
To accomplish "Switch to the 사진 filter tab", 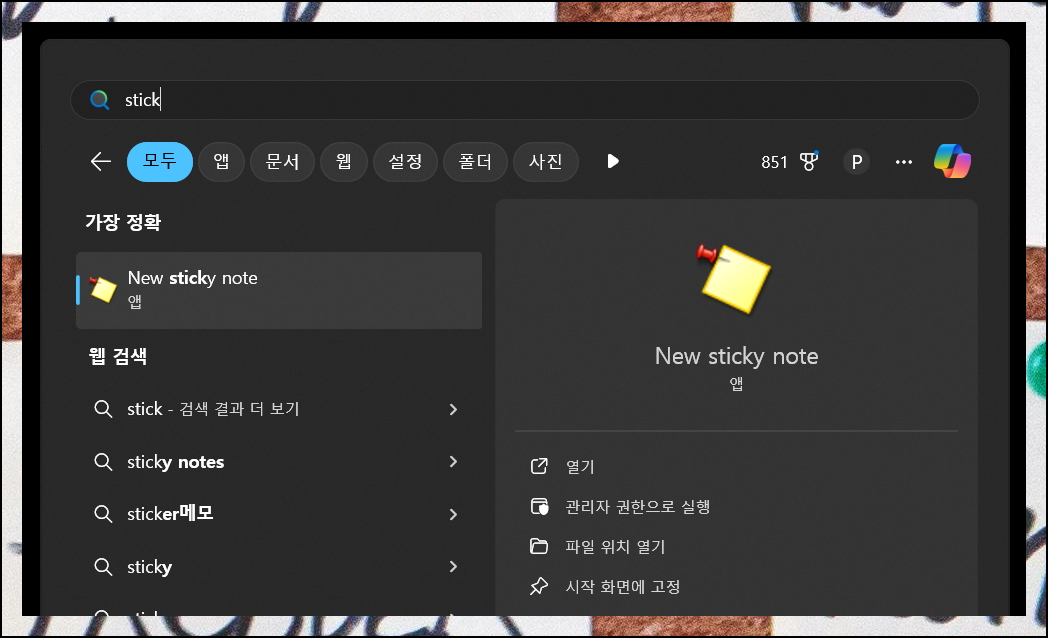I will click(x=545, y=162).
